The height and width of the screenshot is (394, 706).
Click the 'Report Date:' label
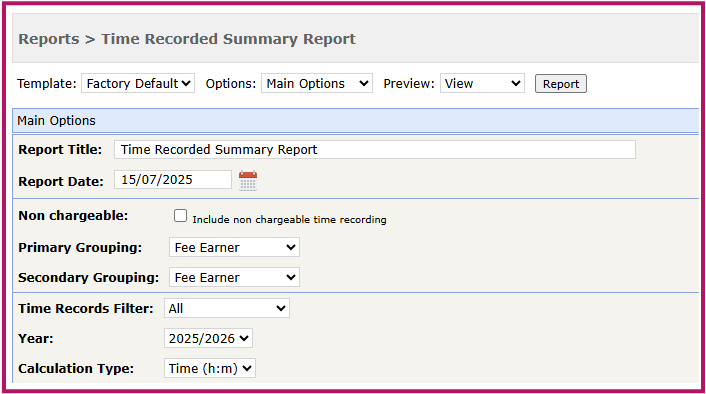tap(61, 181)
